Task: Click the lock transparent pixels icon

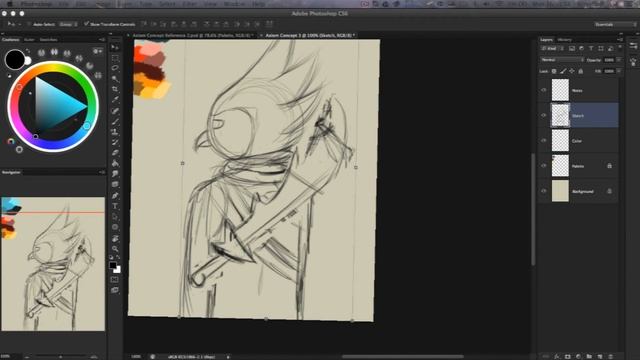Action: [x=554, y=71]
